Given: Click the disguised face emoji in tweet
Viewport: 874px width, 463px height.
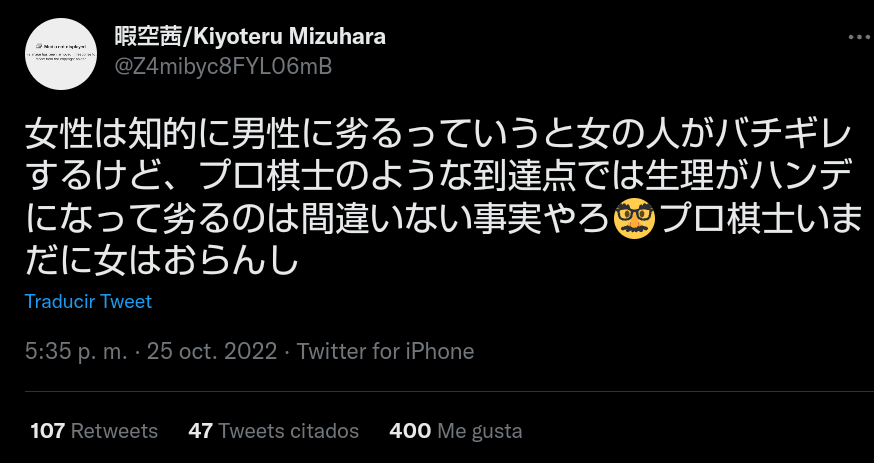Looking at the screenshot, I should point(634,219).
